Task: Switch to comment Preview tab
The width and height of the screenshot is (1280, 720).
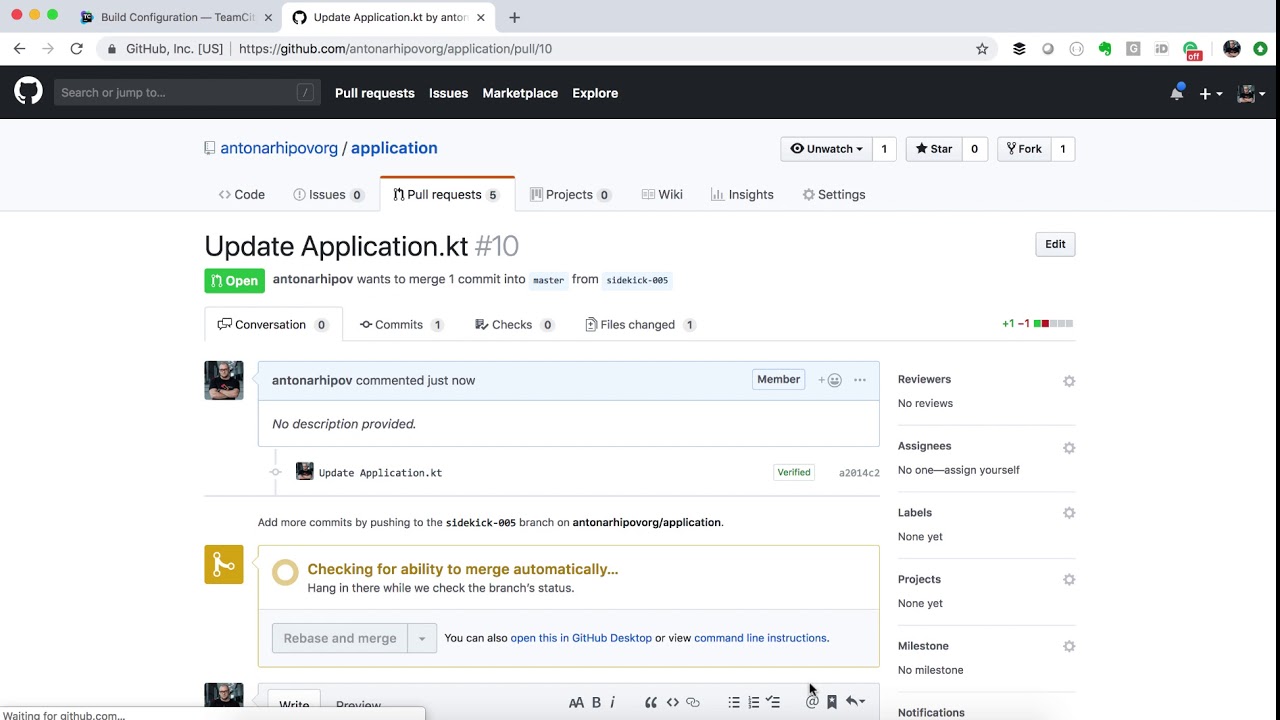Action: [358, 704]
